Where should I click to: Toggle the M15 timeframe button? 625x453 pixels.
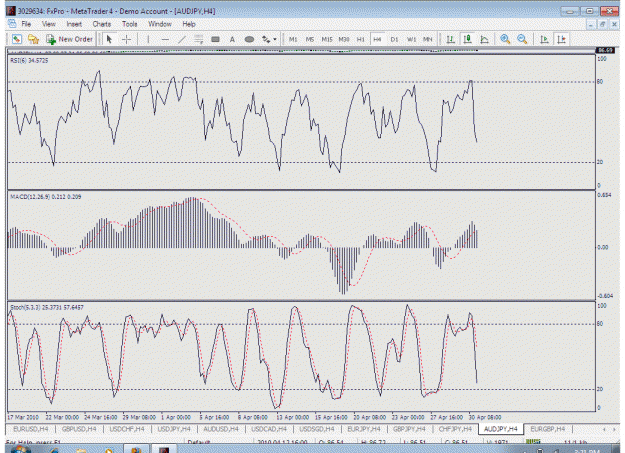click(x=327, y=39)
